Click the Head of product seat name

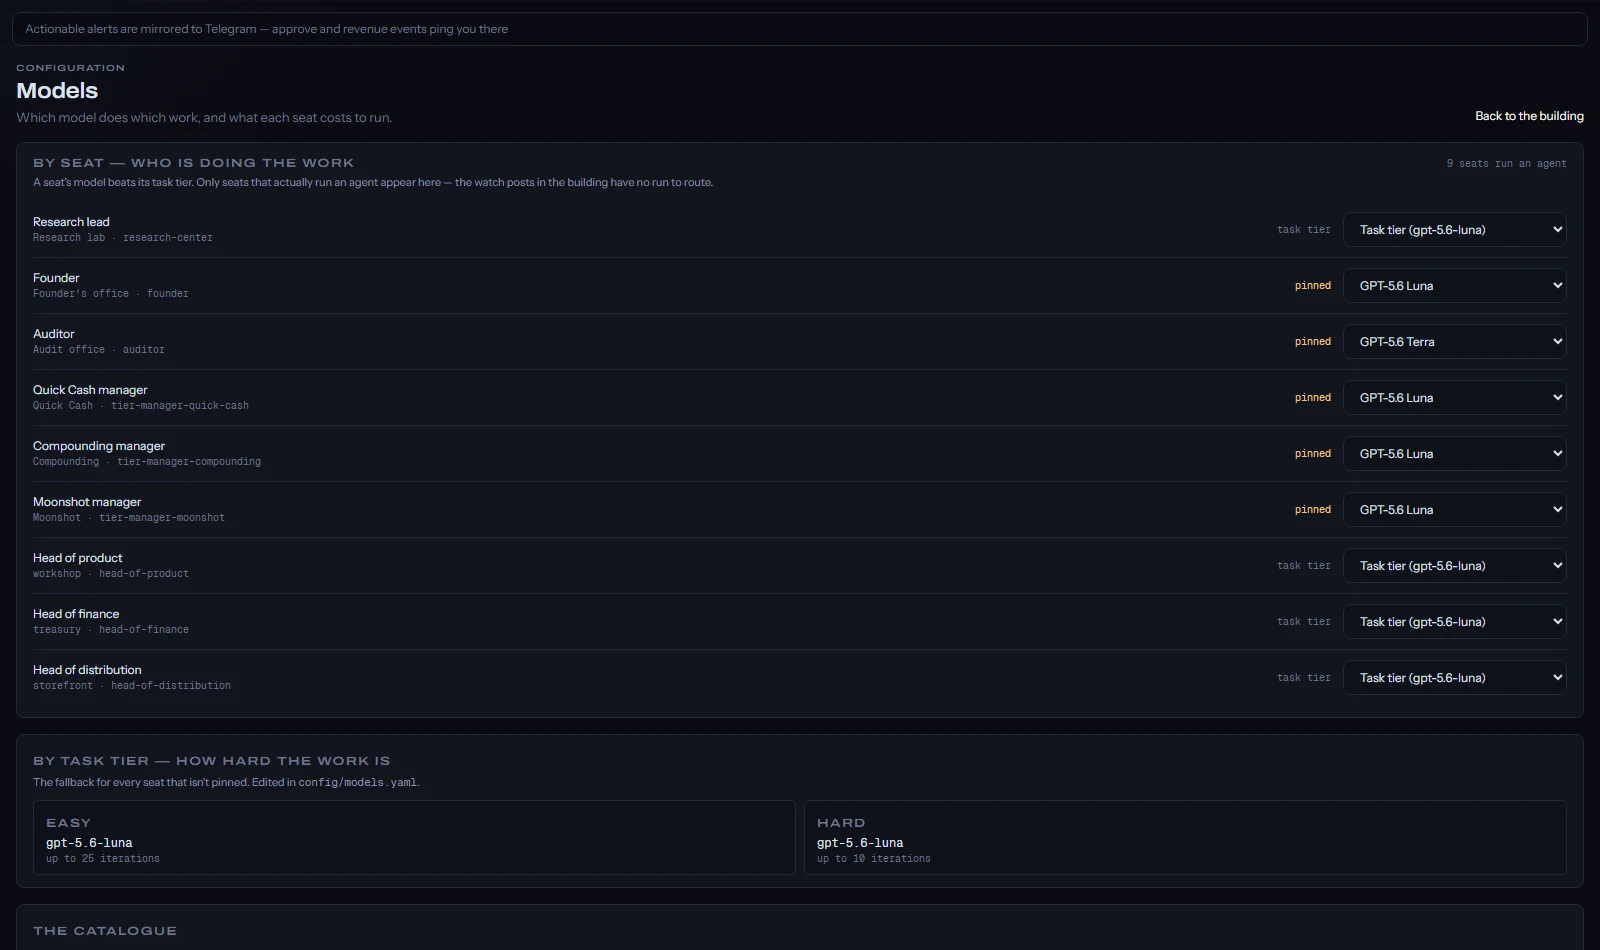78,558
